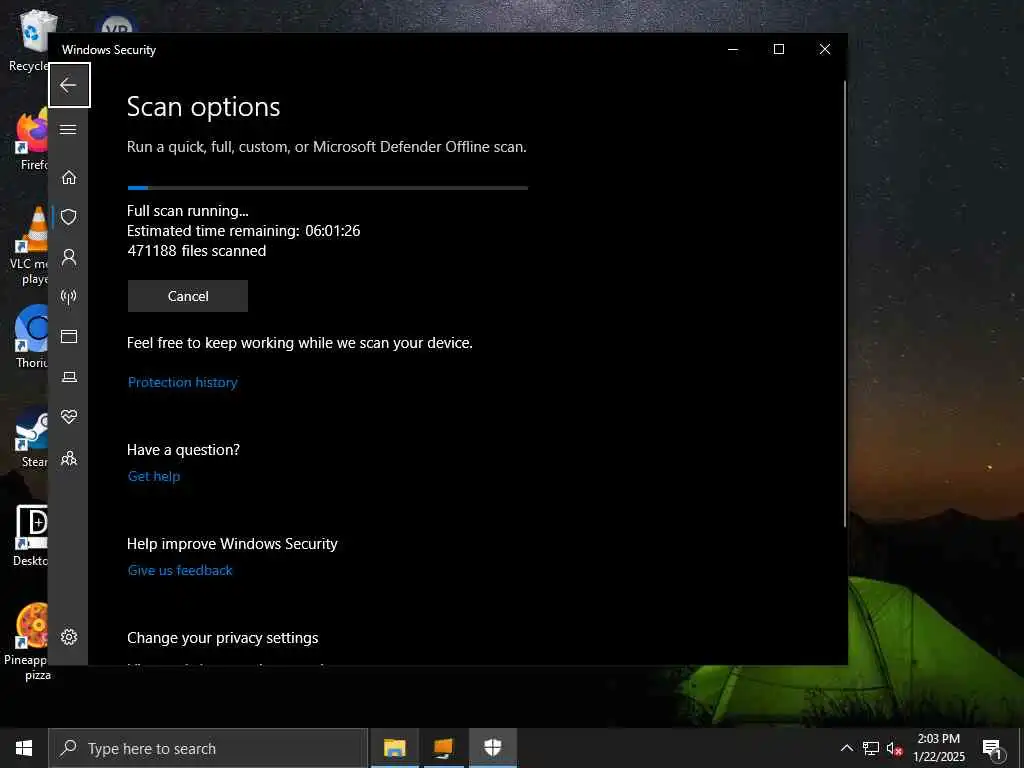Open Device performance & health heart icon
The image size is (1024, 768).
coord(69,417)
